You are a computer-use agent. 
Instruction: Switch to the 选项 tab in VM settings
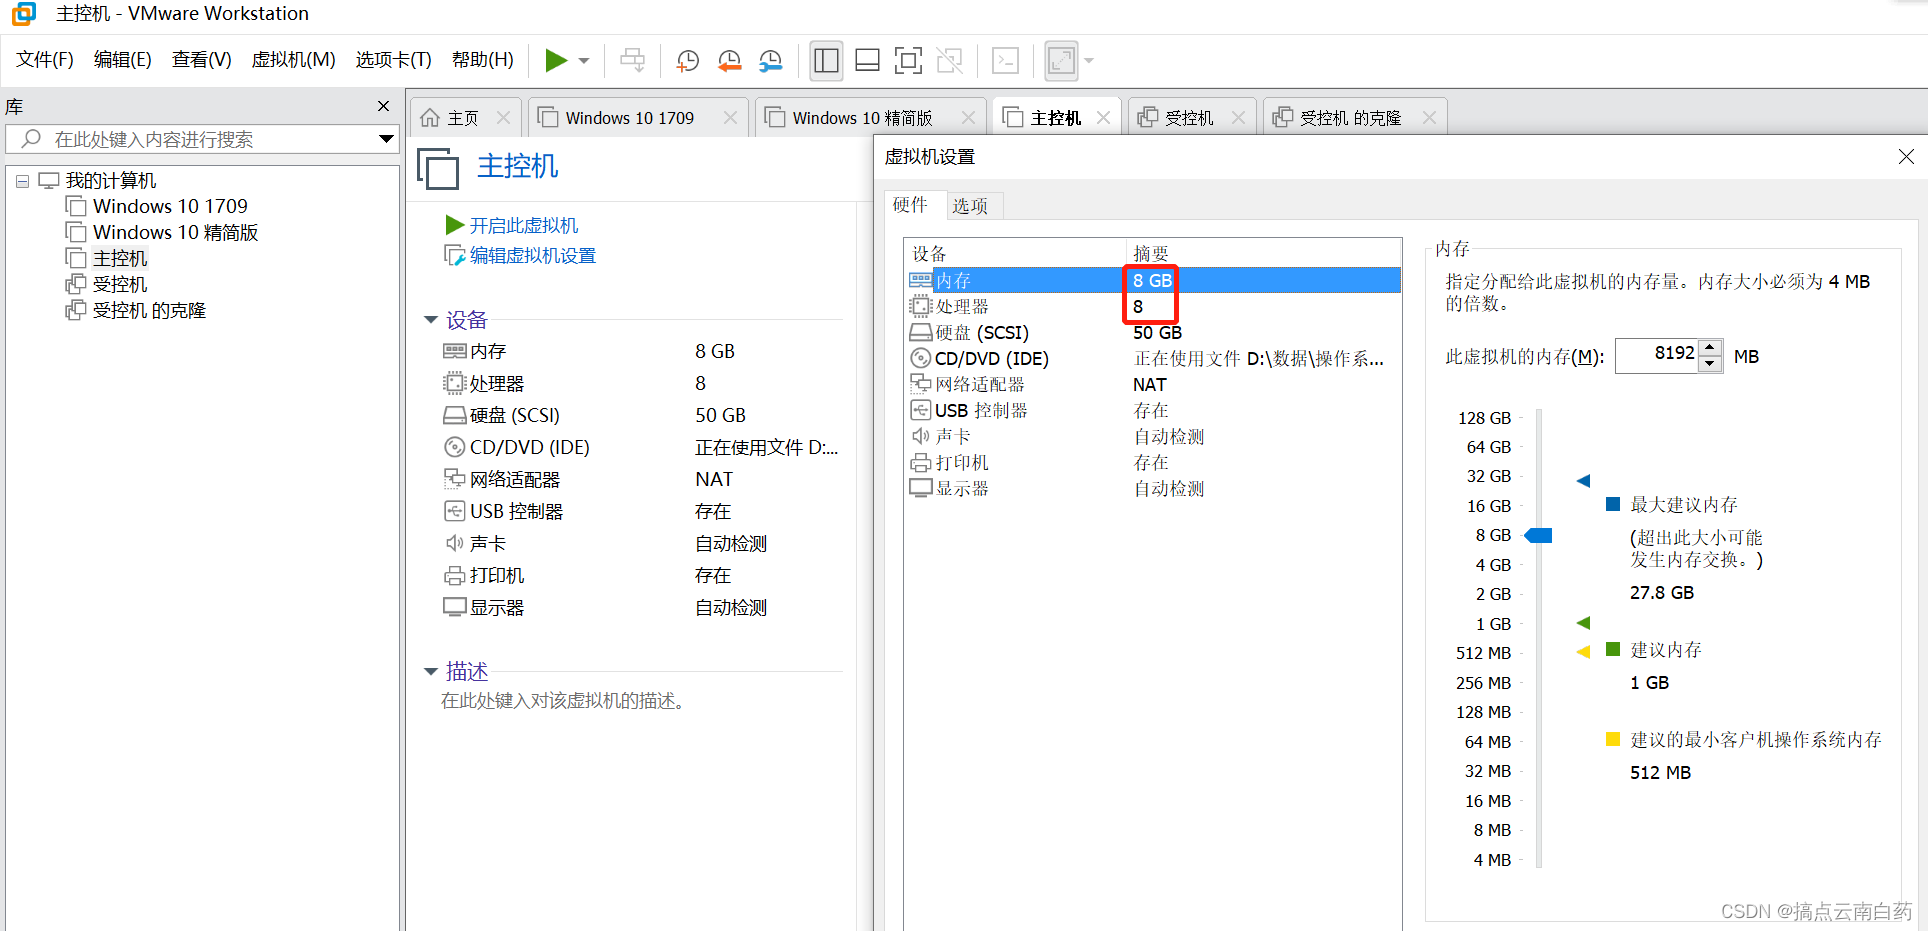[x=971, y=205]
